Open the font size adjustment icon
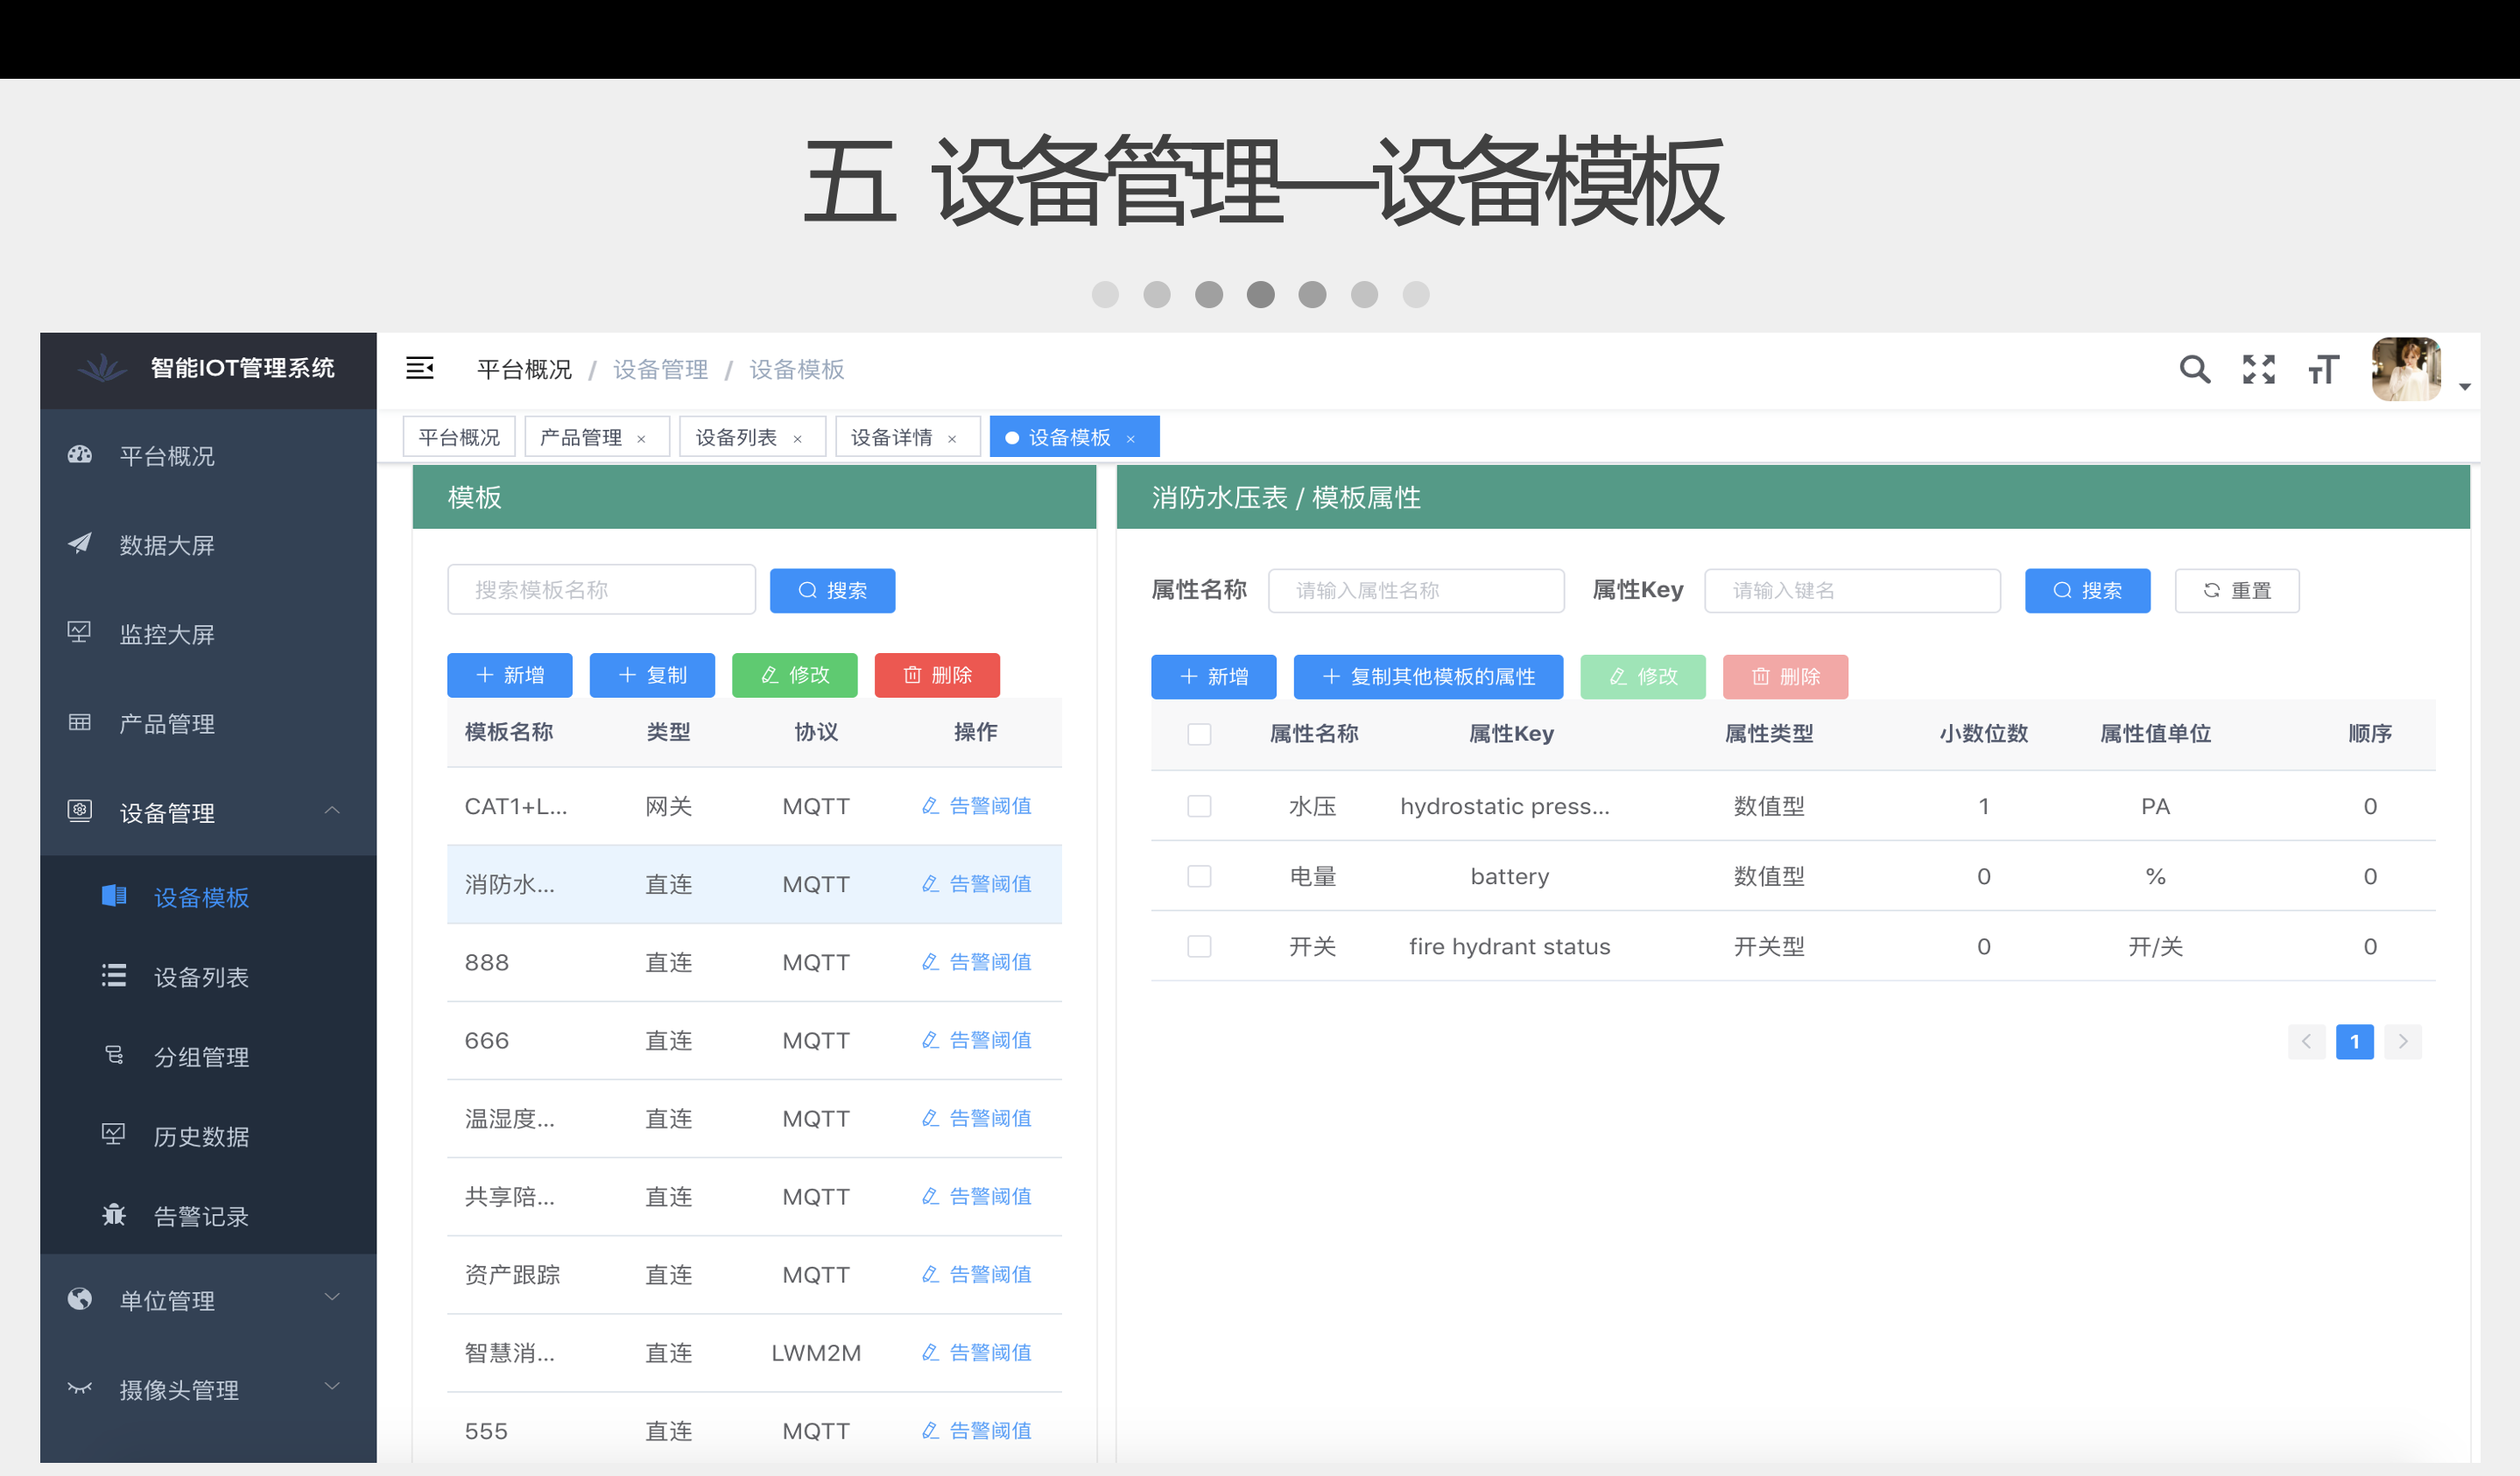The width and height of the screenshot is (2520, 1476). tap(2323, 369)
